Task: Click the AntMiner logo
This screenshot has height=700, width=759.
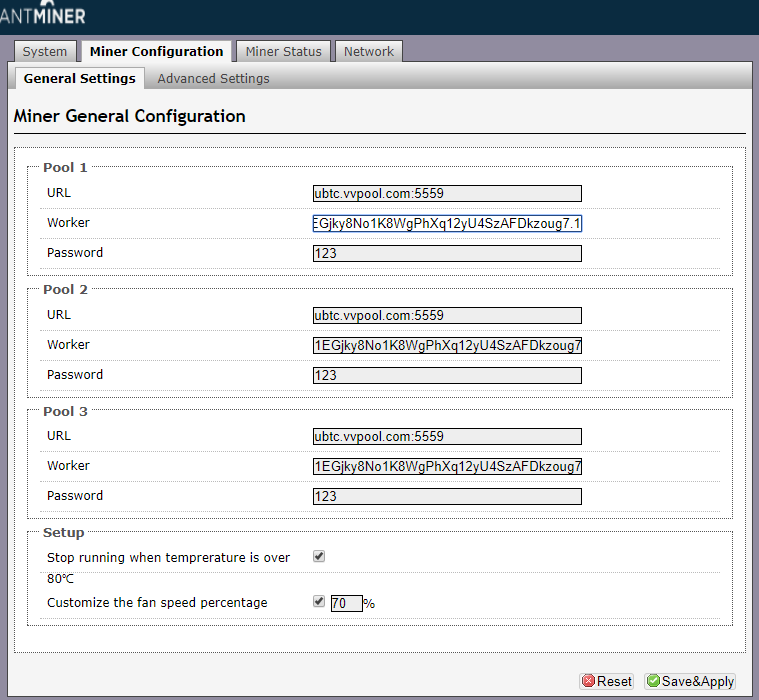Action: pyautogui.click(x=43, y=13)
